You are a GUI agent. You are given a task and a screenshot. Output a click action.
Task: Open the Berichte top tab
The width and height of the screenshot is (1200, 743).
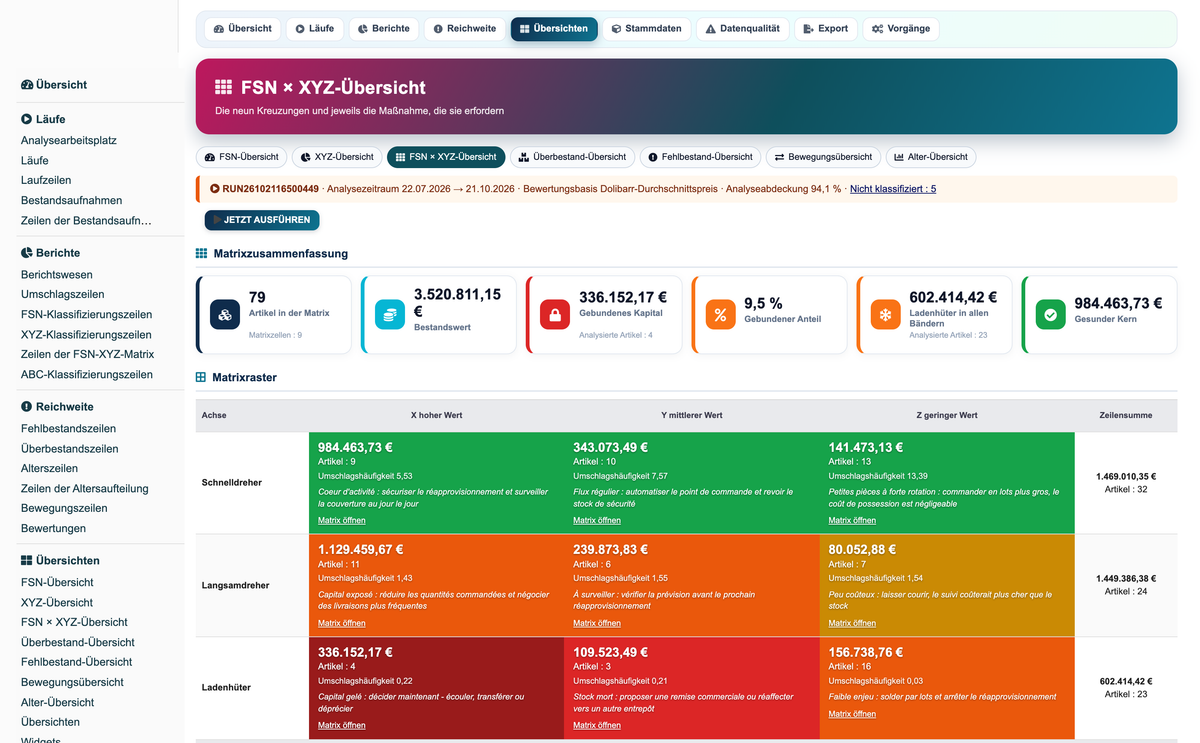coord(384,29)
